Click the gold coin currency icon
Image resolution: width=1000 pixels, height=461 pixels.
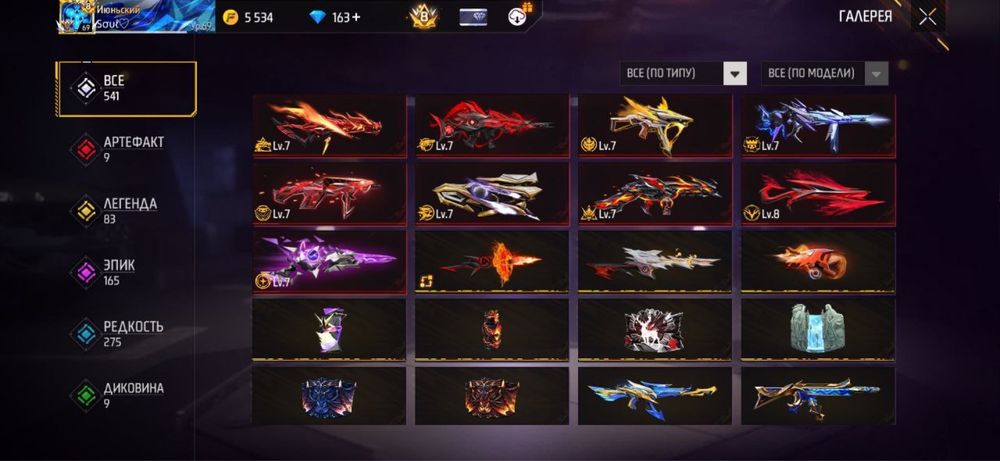coord(231,17)
